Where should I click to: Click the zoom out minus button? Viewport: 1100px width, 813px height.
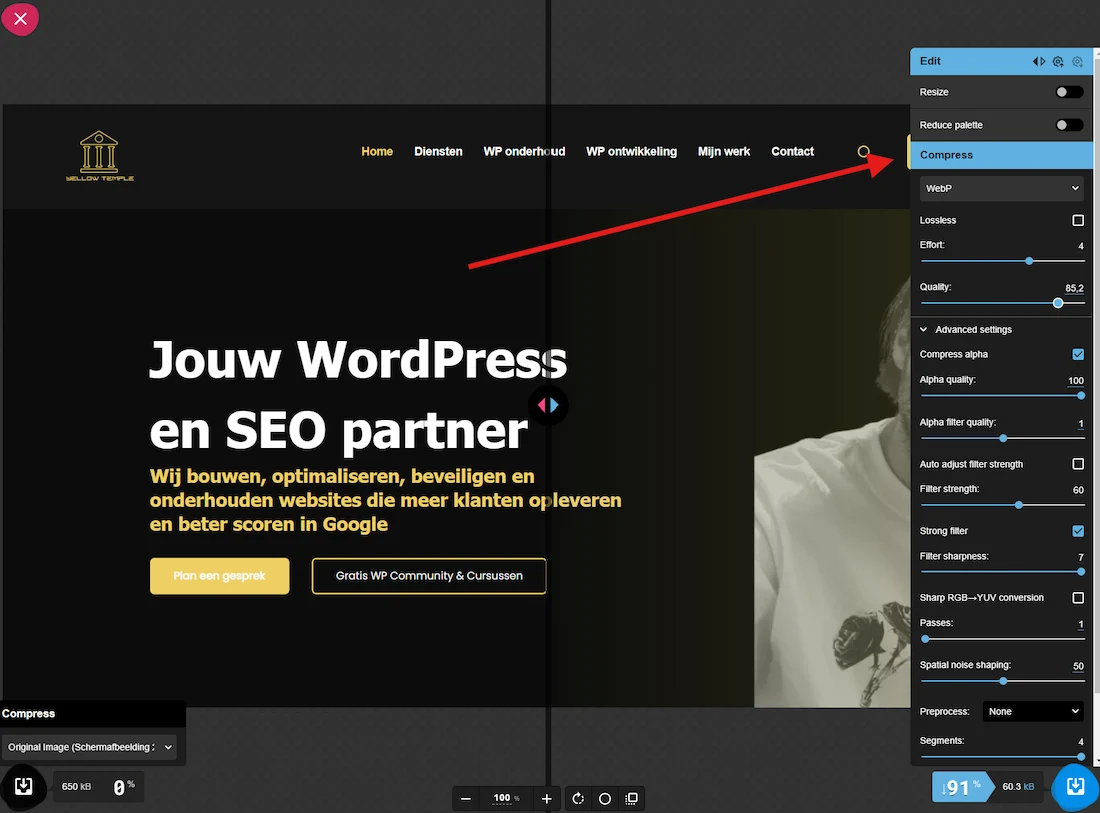(465, 799)
